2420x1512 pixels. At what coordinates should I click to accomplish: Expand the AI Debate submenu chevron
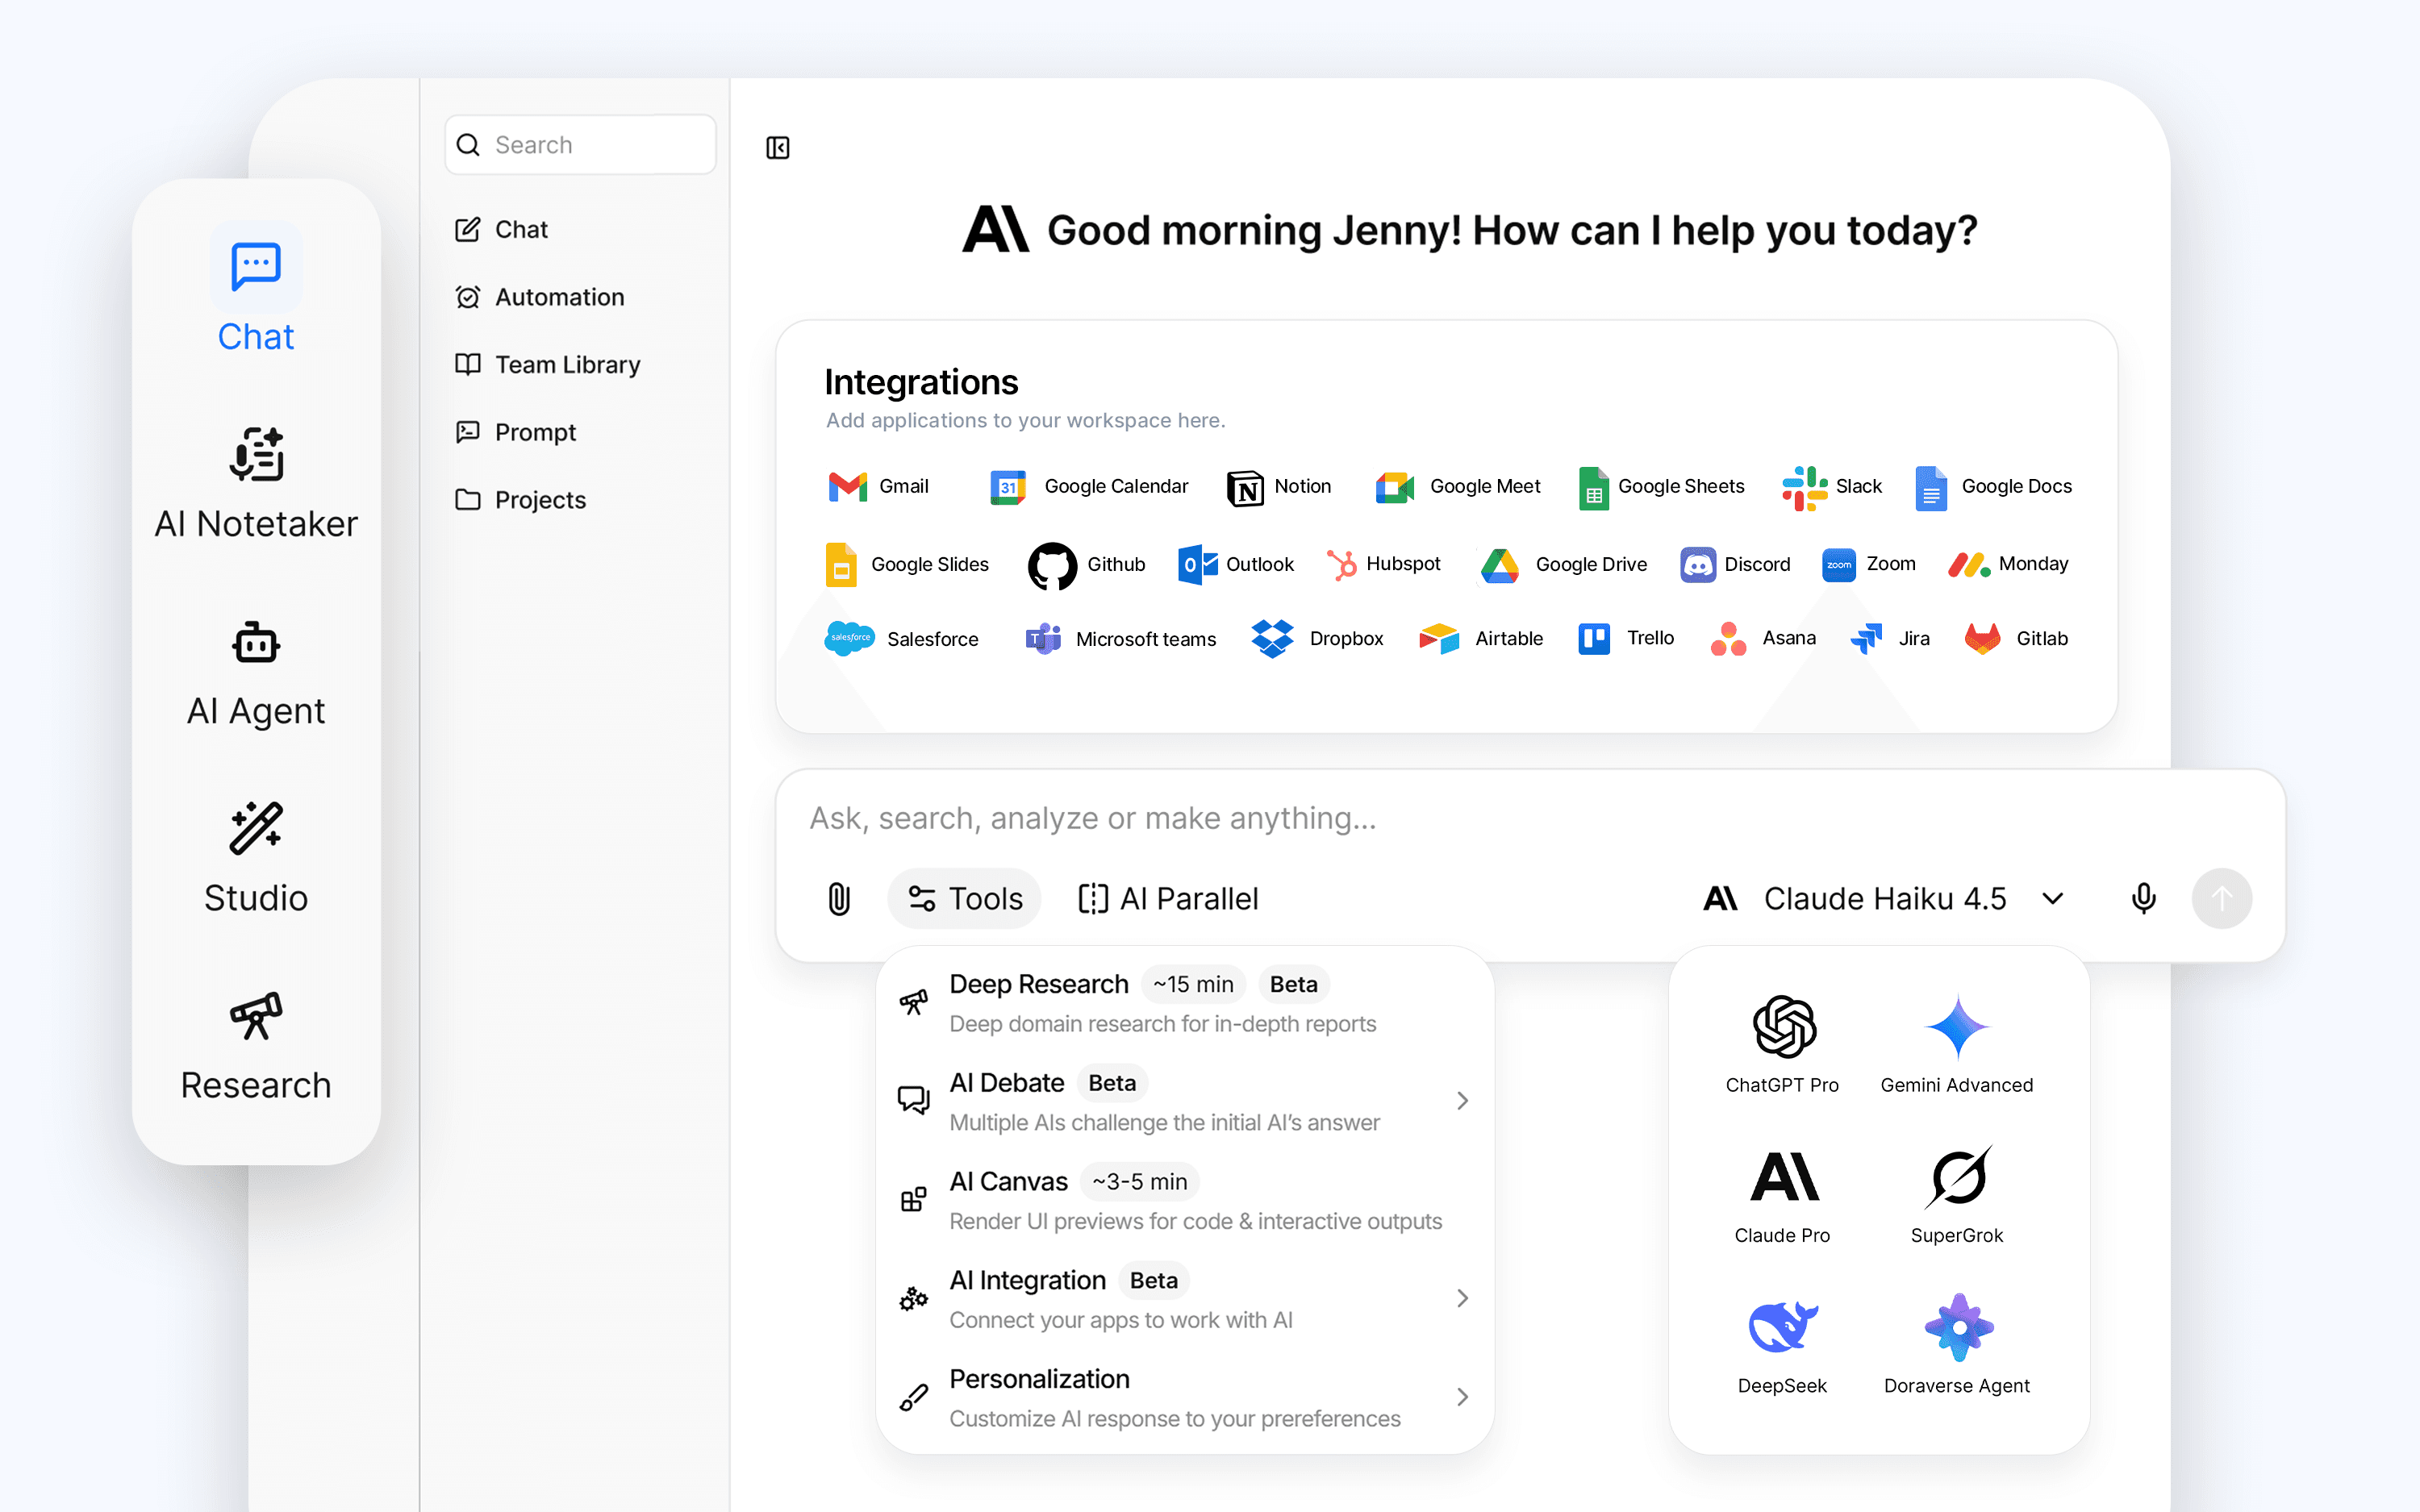[1462, 1101]
